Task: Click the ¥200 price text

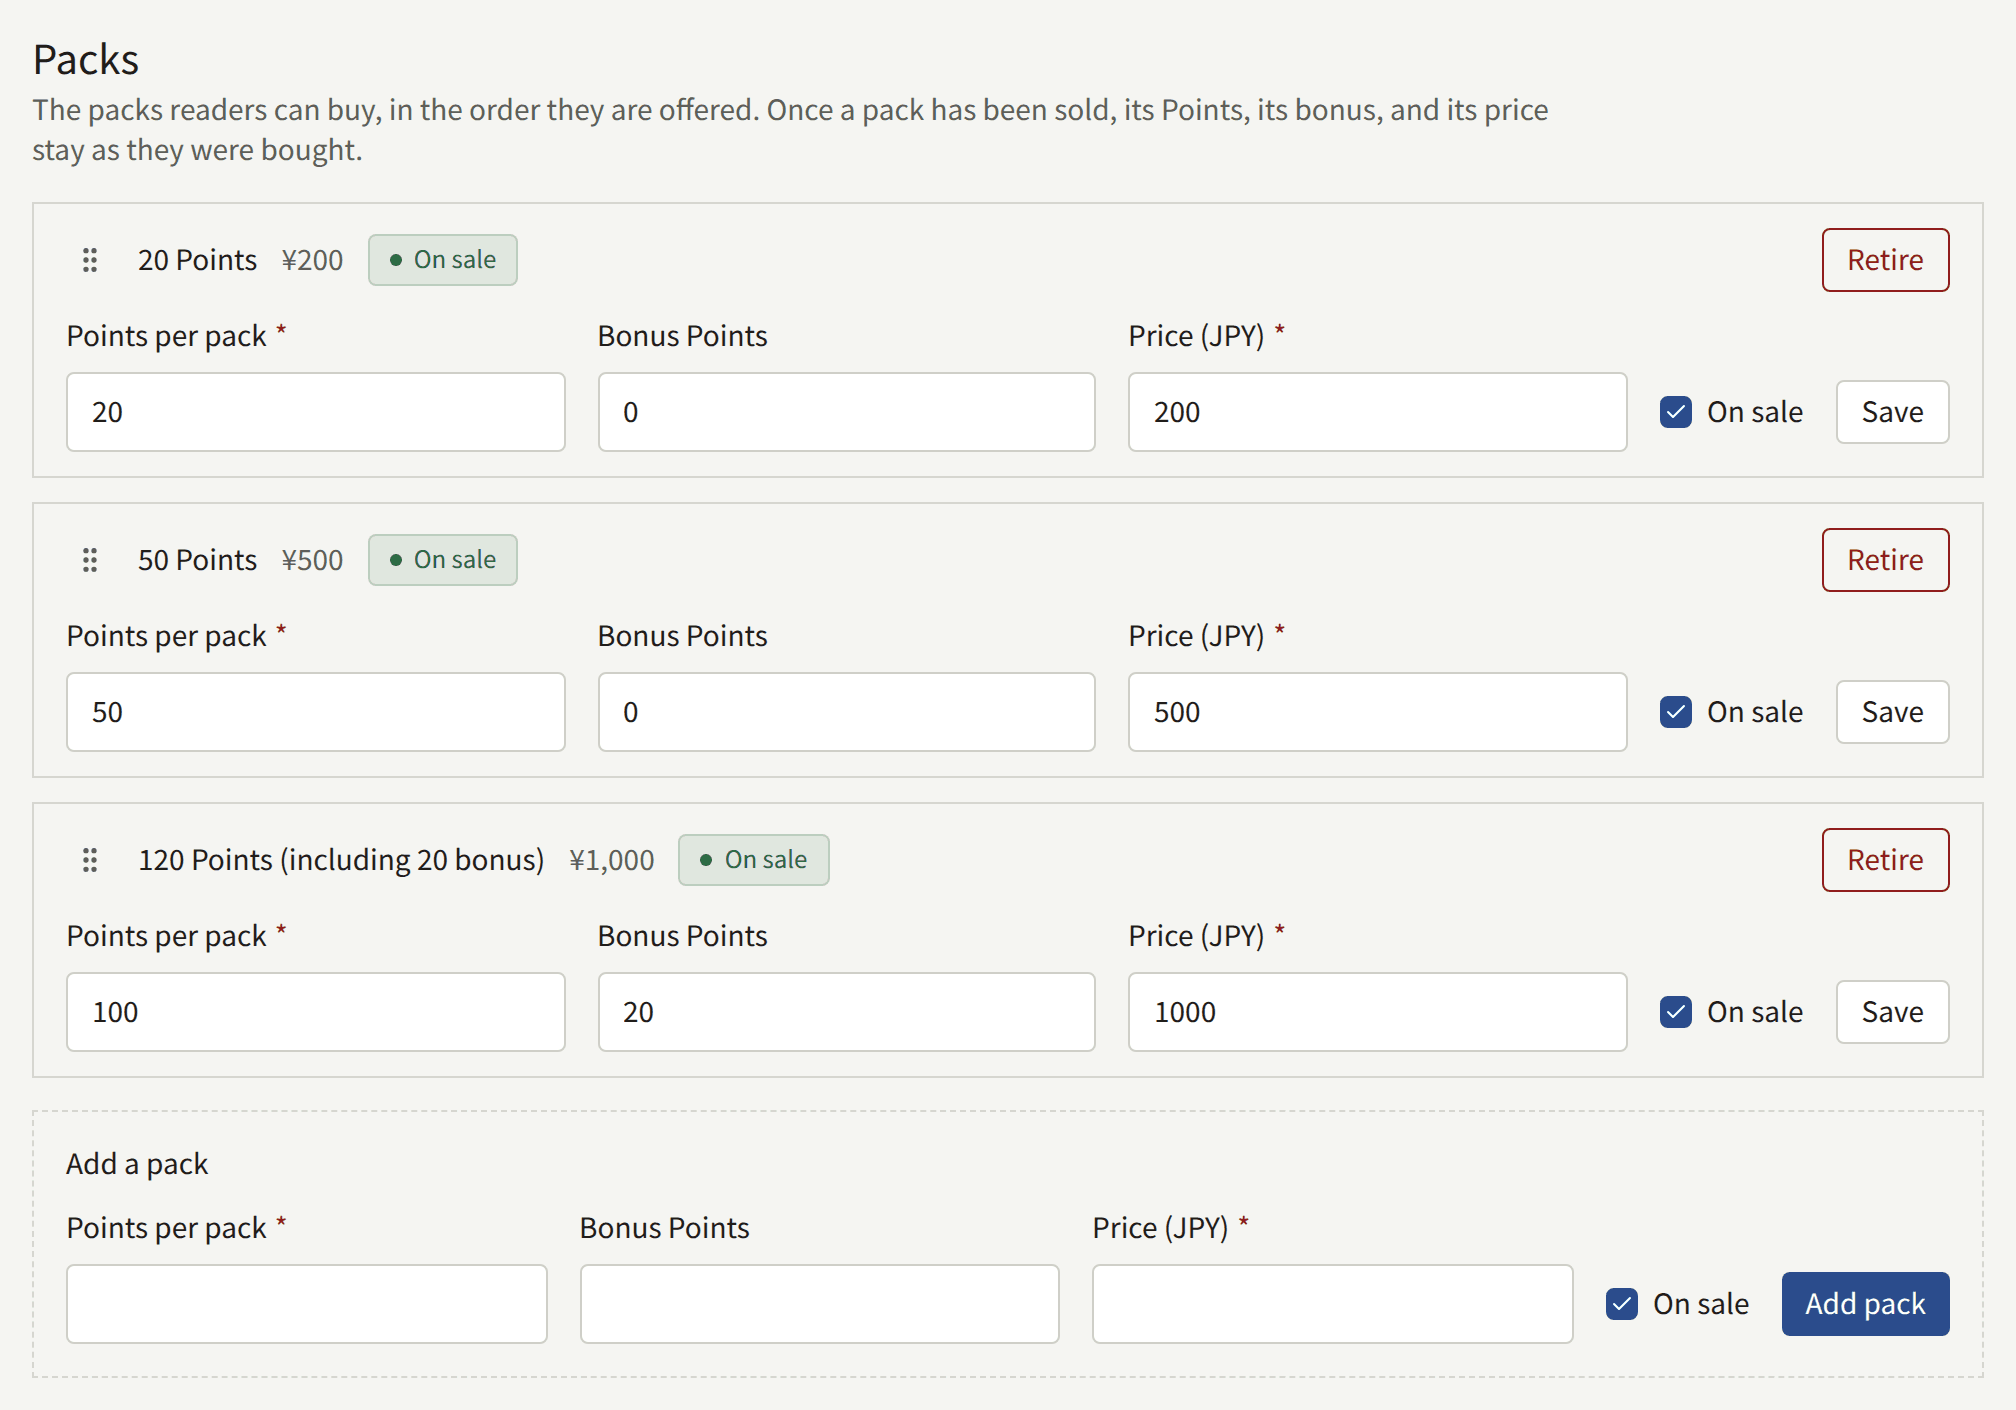Action: pyautogui.click(x=312, y=260)
